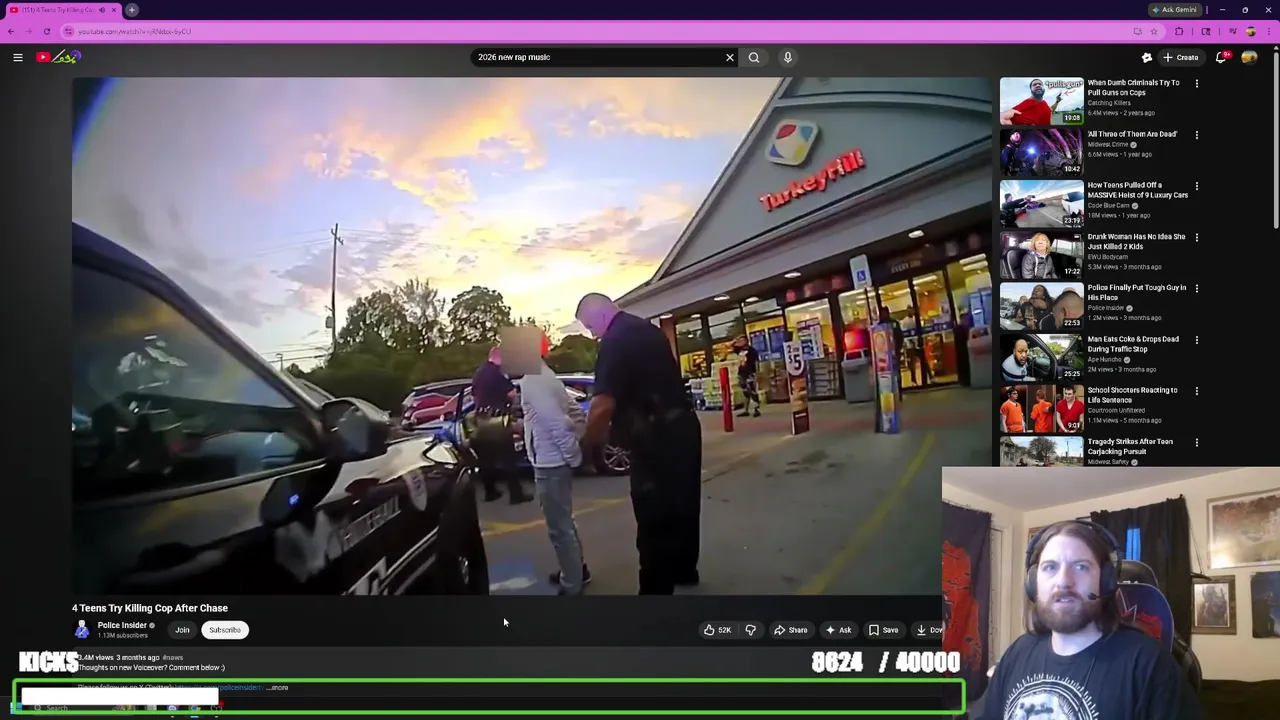Start voice search with microphone icon

(x=788, y=57)
